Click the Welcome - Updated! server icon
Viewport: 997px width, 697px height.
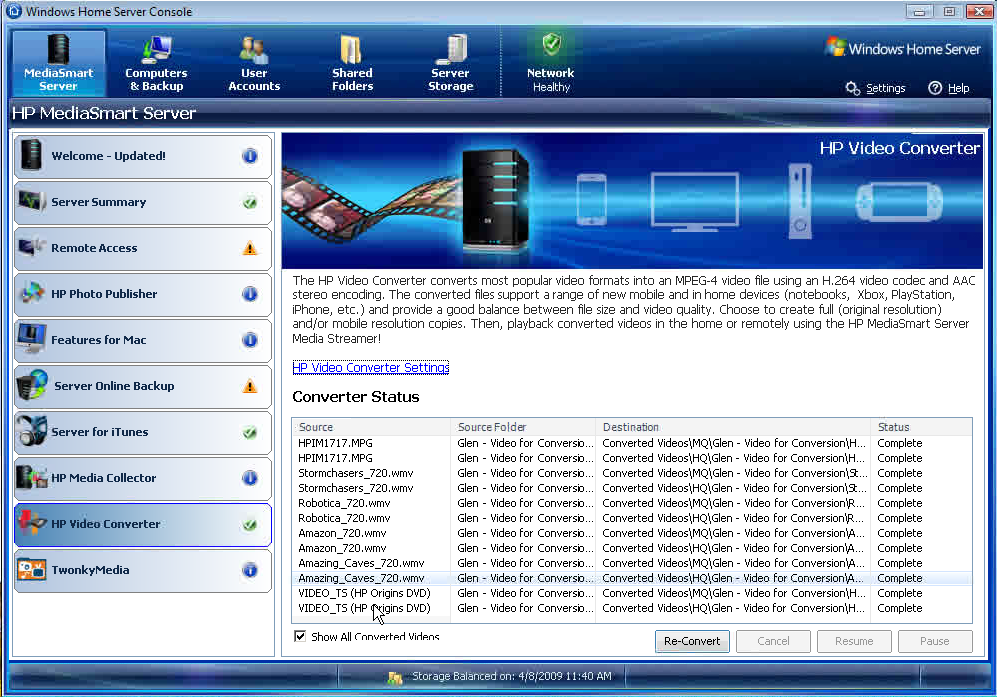click(31, 155)
